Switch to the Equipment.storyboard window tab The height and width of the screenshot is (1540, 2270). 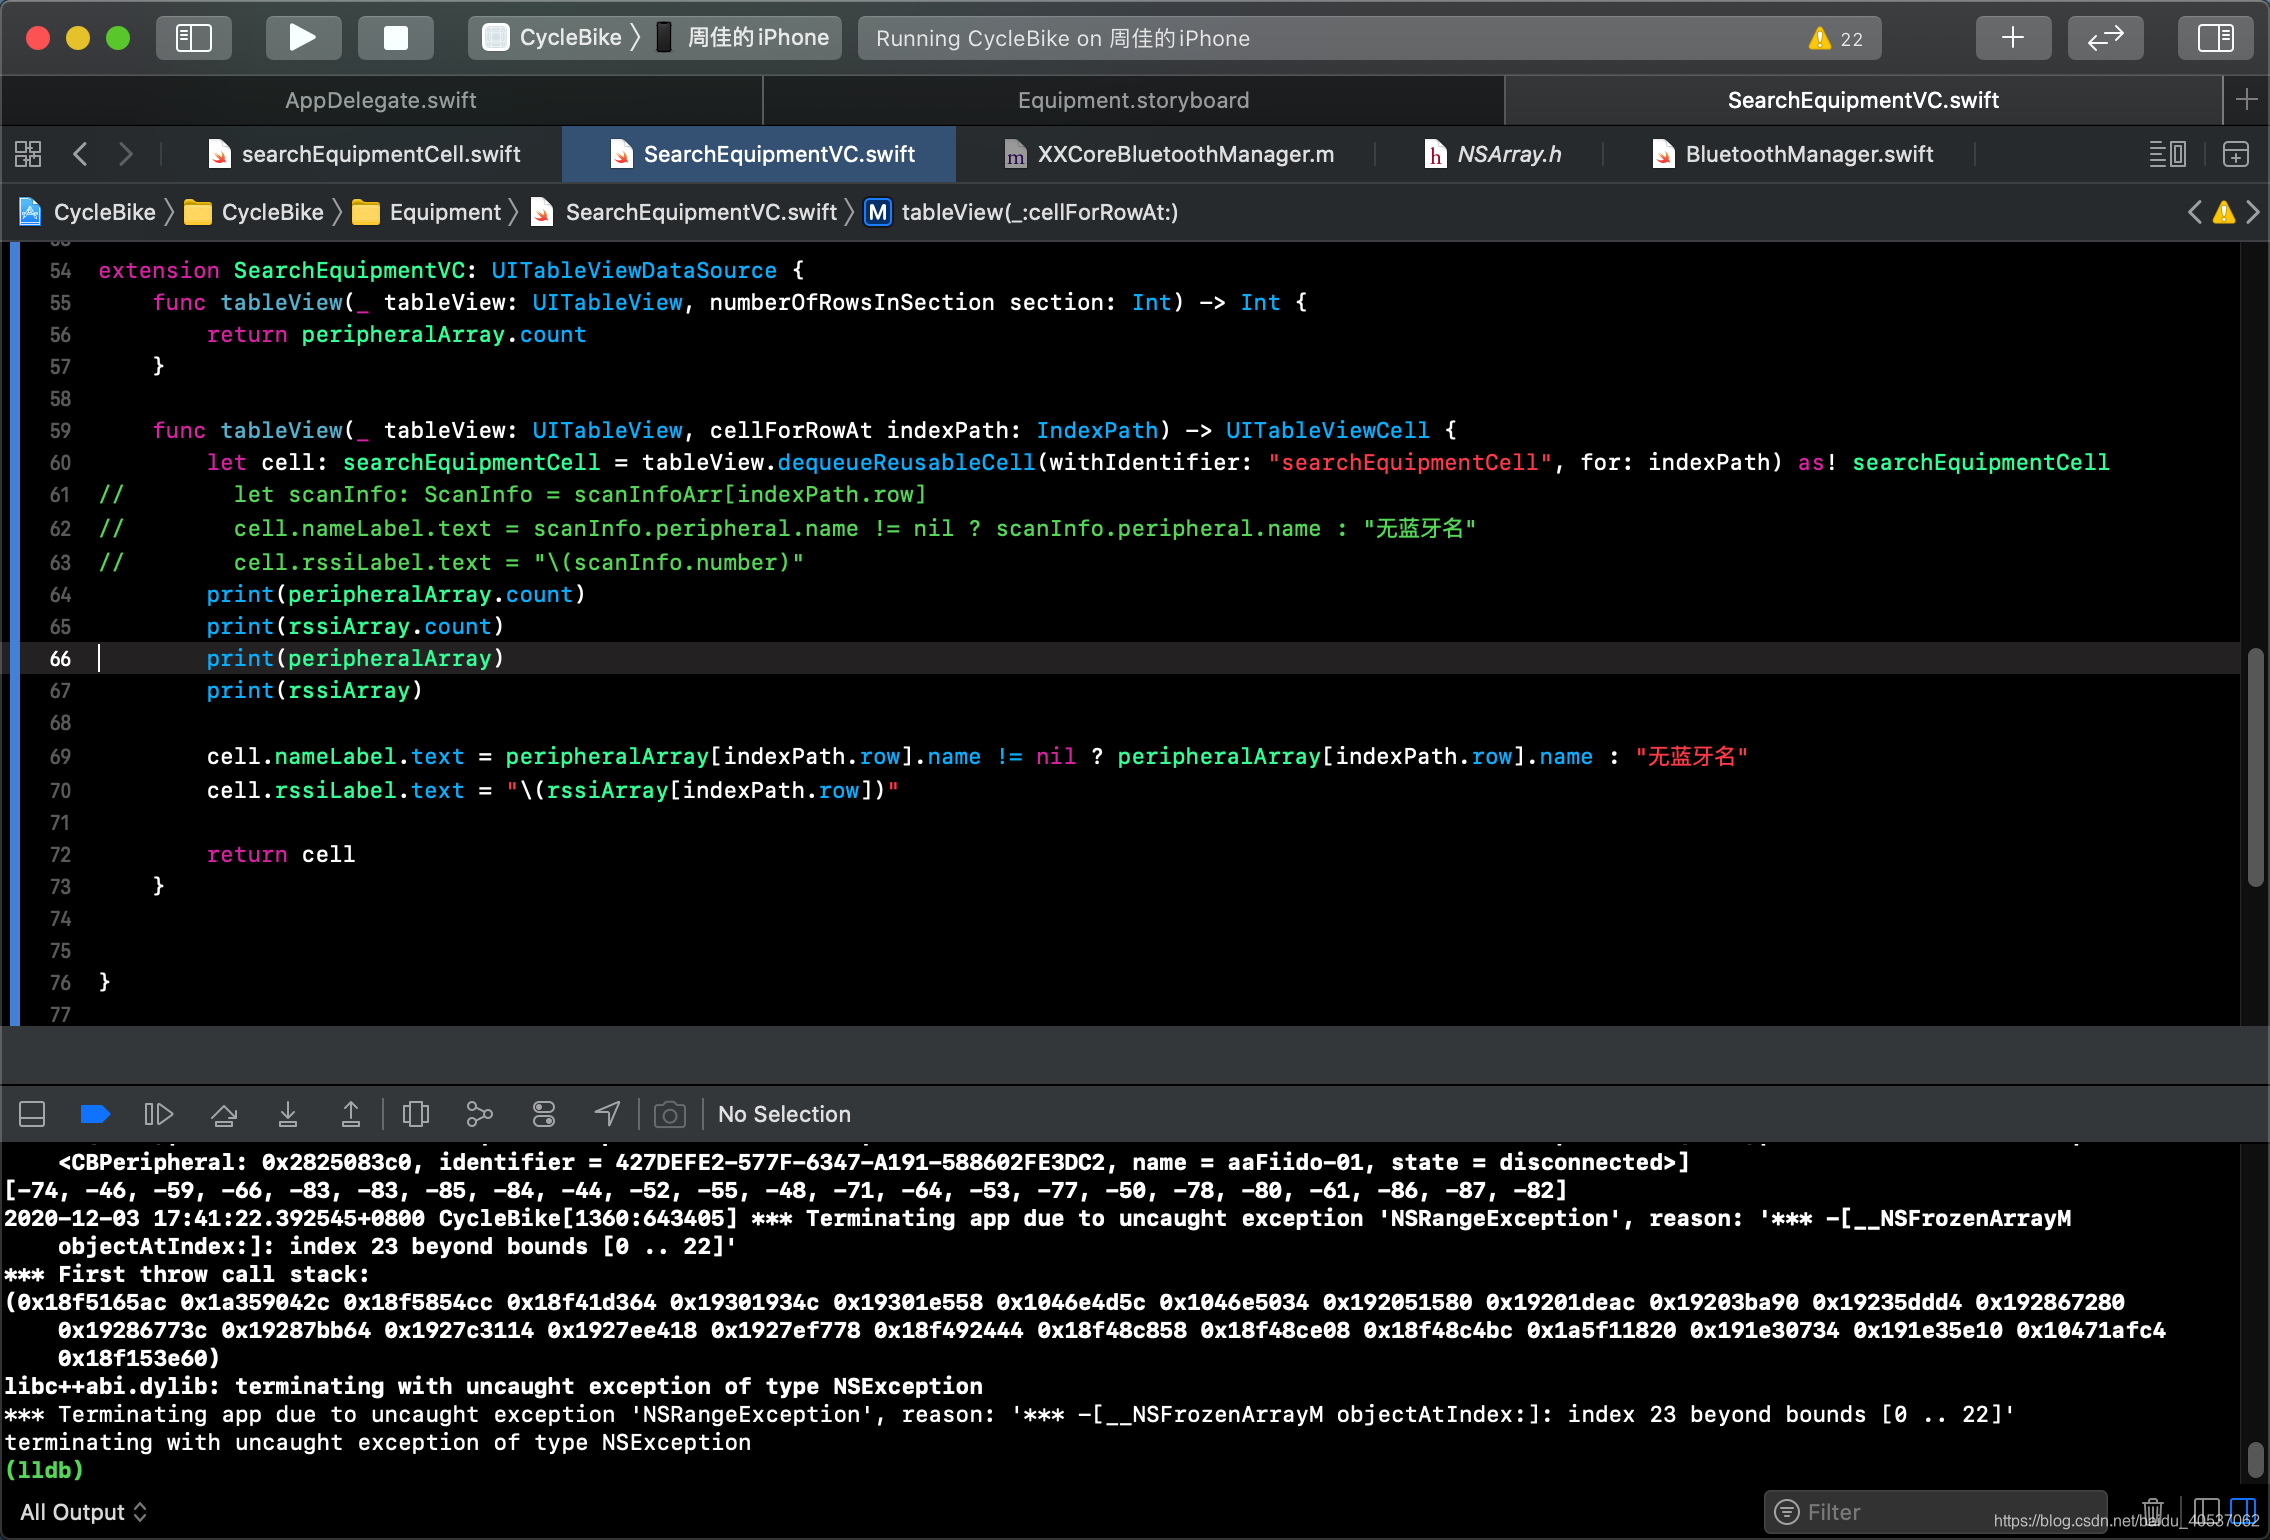pos(1133,100)
